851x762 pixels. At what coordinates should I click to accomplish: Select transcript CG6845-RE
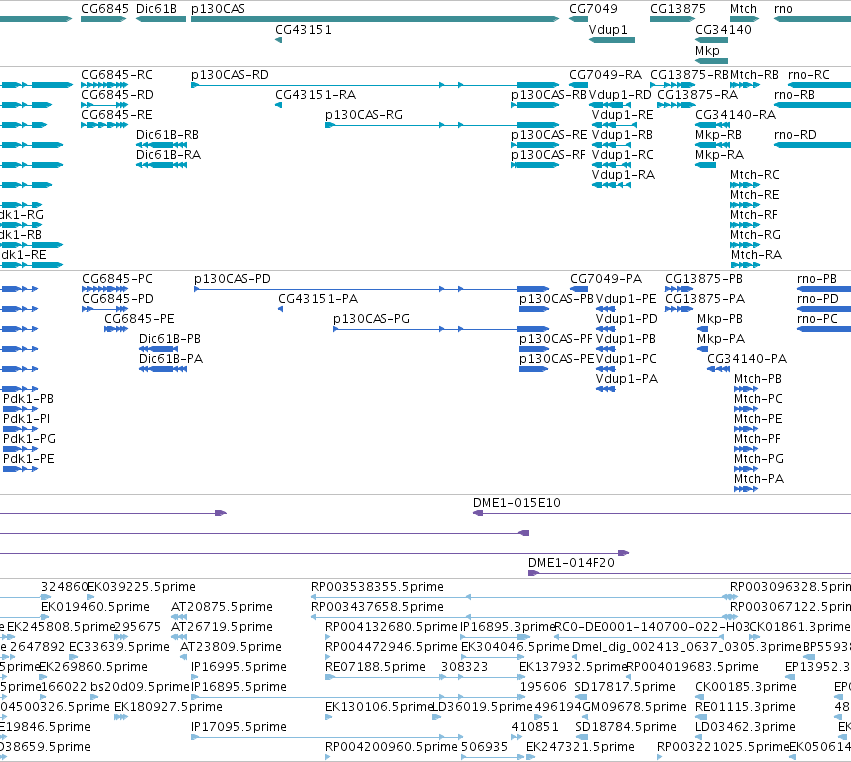click(x=117, y=115)
